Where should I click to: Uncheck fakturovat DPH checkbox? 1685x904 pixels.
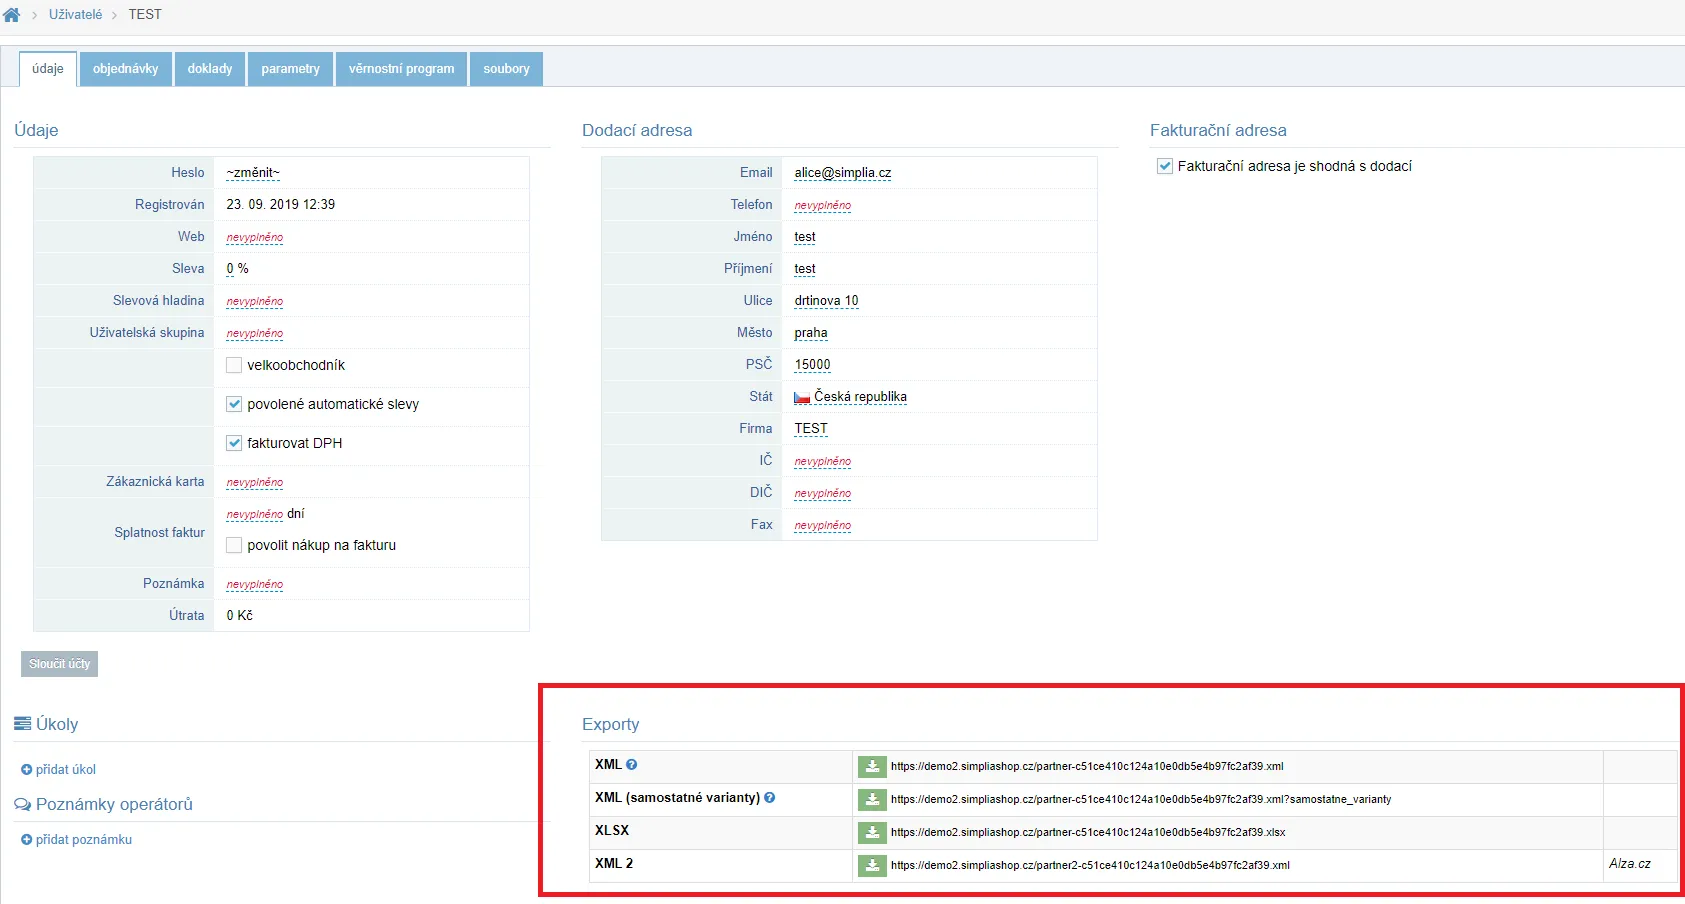(234, 443)
